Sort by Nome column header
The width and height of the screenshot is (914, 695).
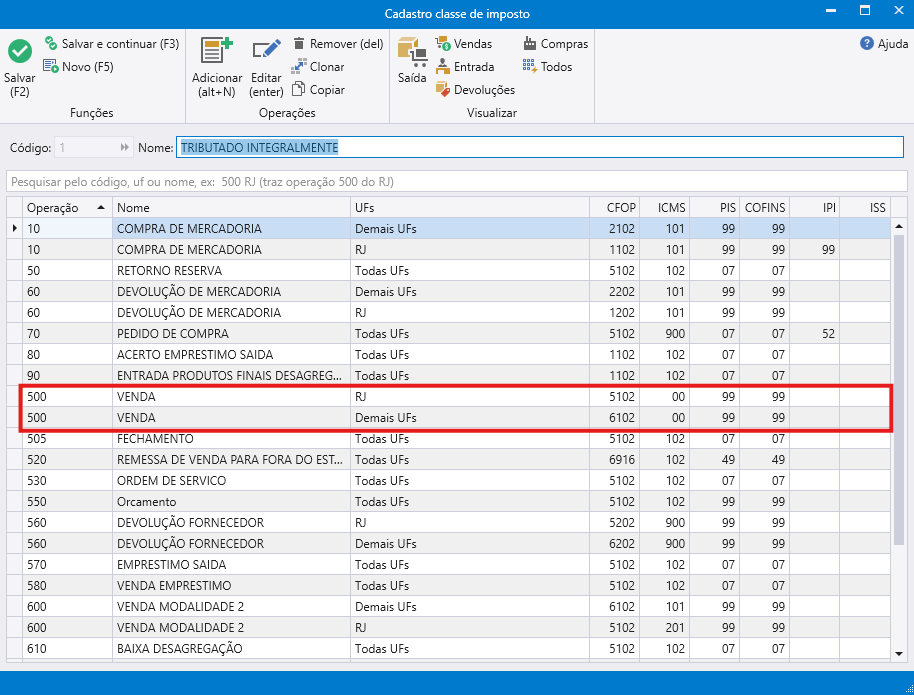coord(231,208)
